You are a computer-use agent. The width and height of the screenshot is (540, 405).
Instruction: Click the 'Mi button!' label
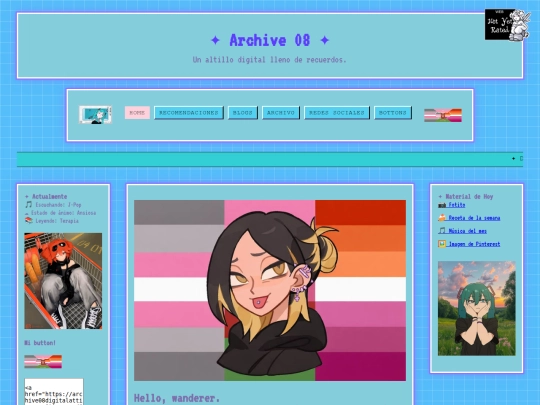[40, 343]
